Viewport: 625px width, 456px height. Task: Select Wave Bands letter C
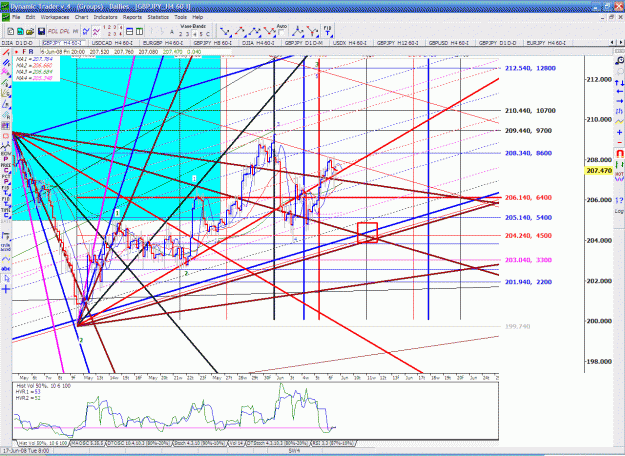[207, 34]
